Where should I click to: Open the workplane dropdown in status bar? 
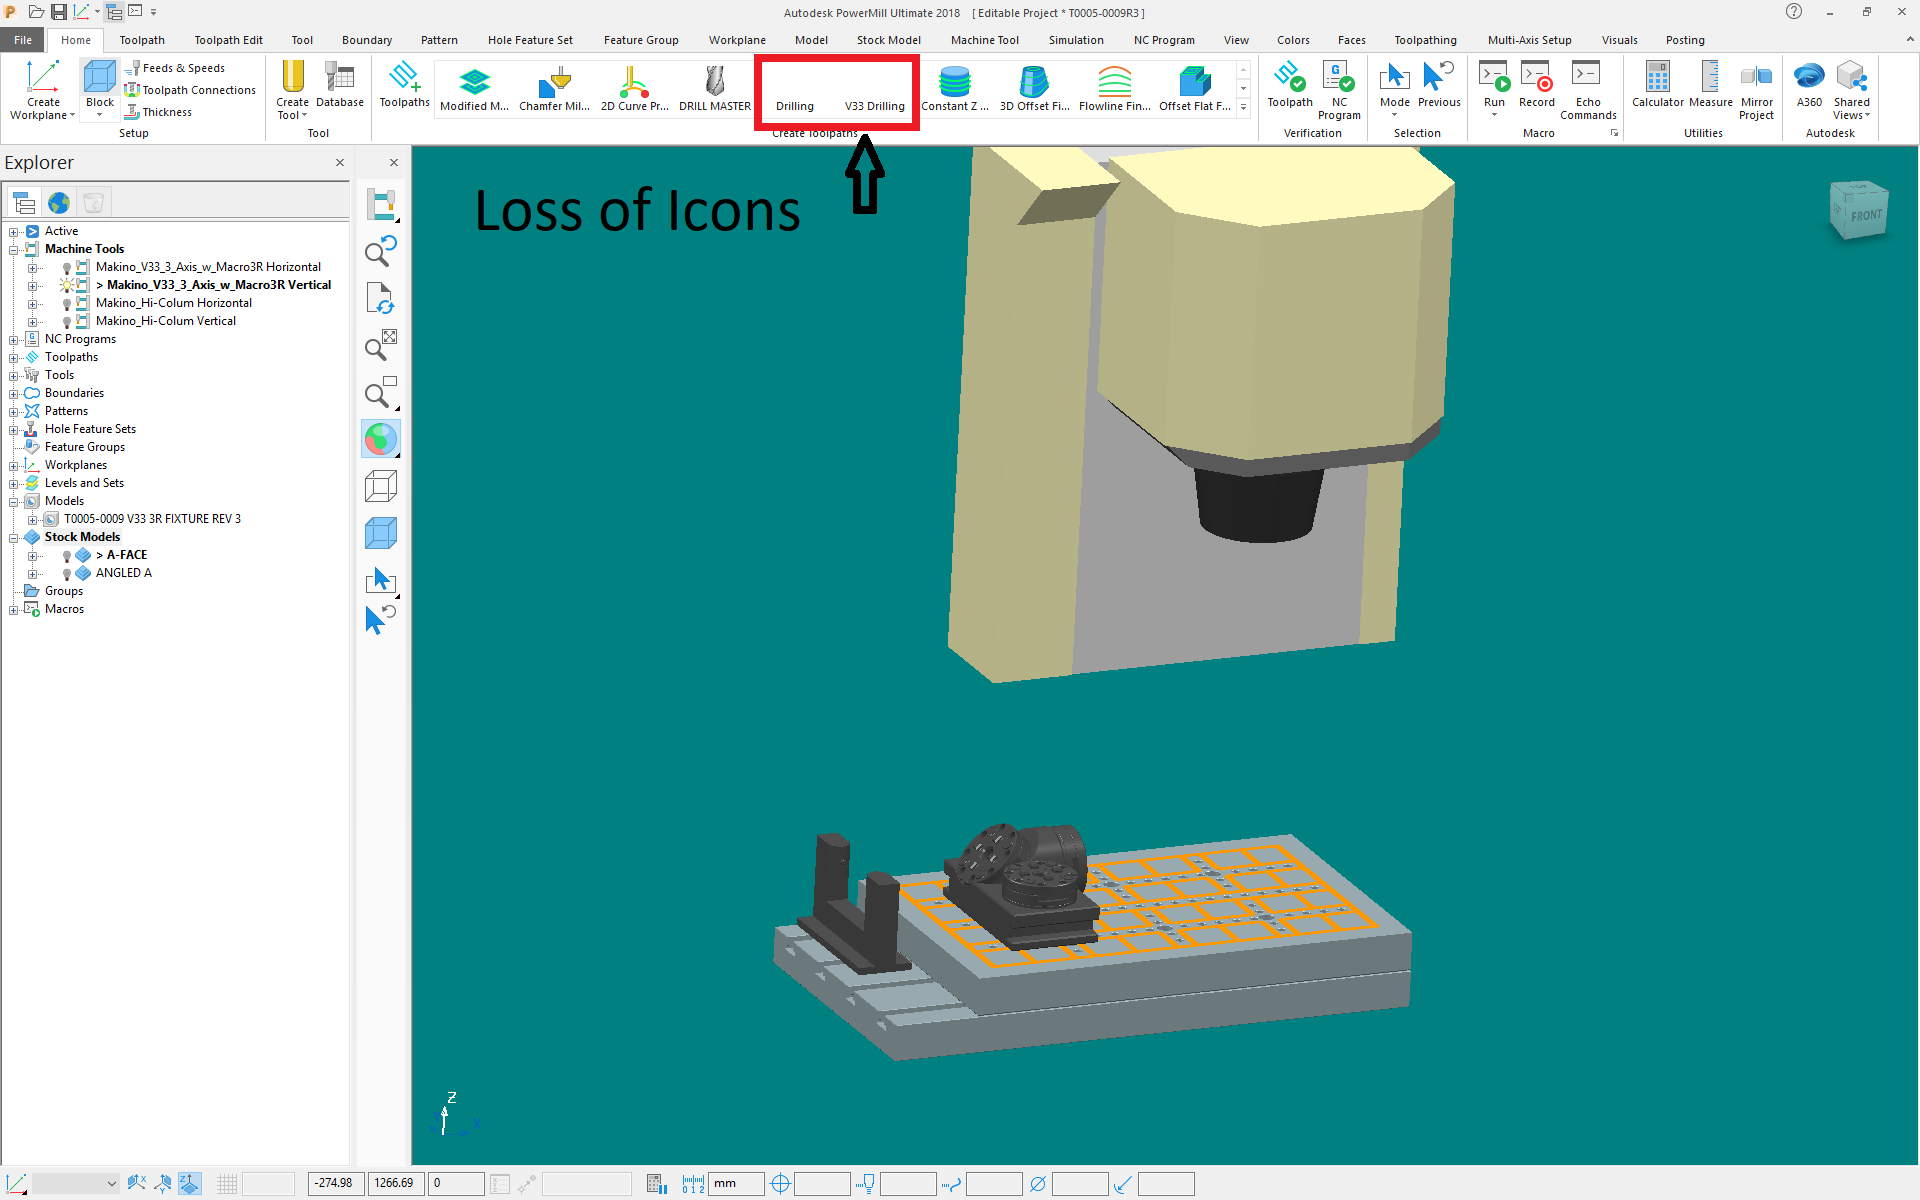pos(111,1184)
